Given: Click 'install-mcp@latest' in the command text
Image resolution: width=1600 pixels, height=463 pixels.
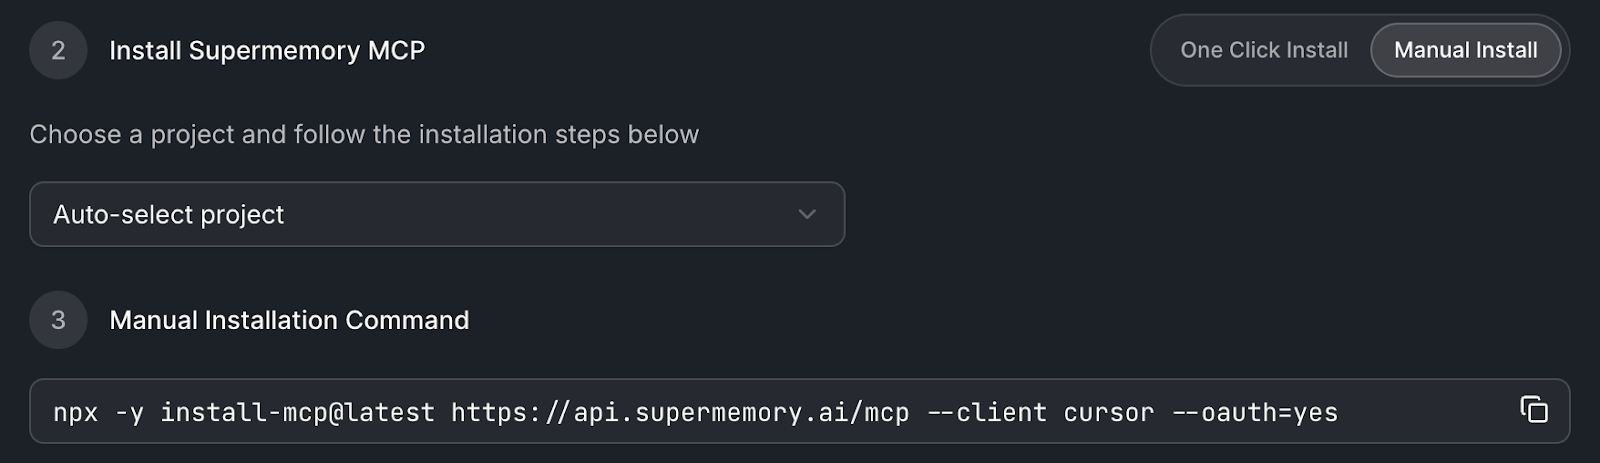Looking at the screenshot, I should 297,412.
